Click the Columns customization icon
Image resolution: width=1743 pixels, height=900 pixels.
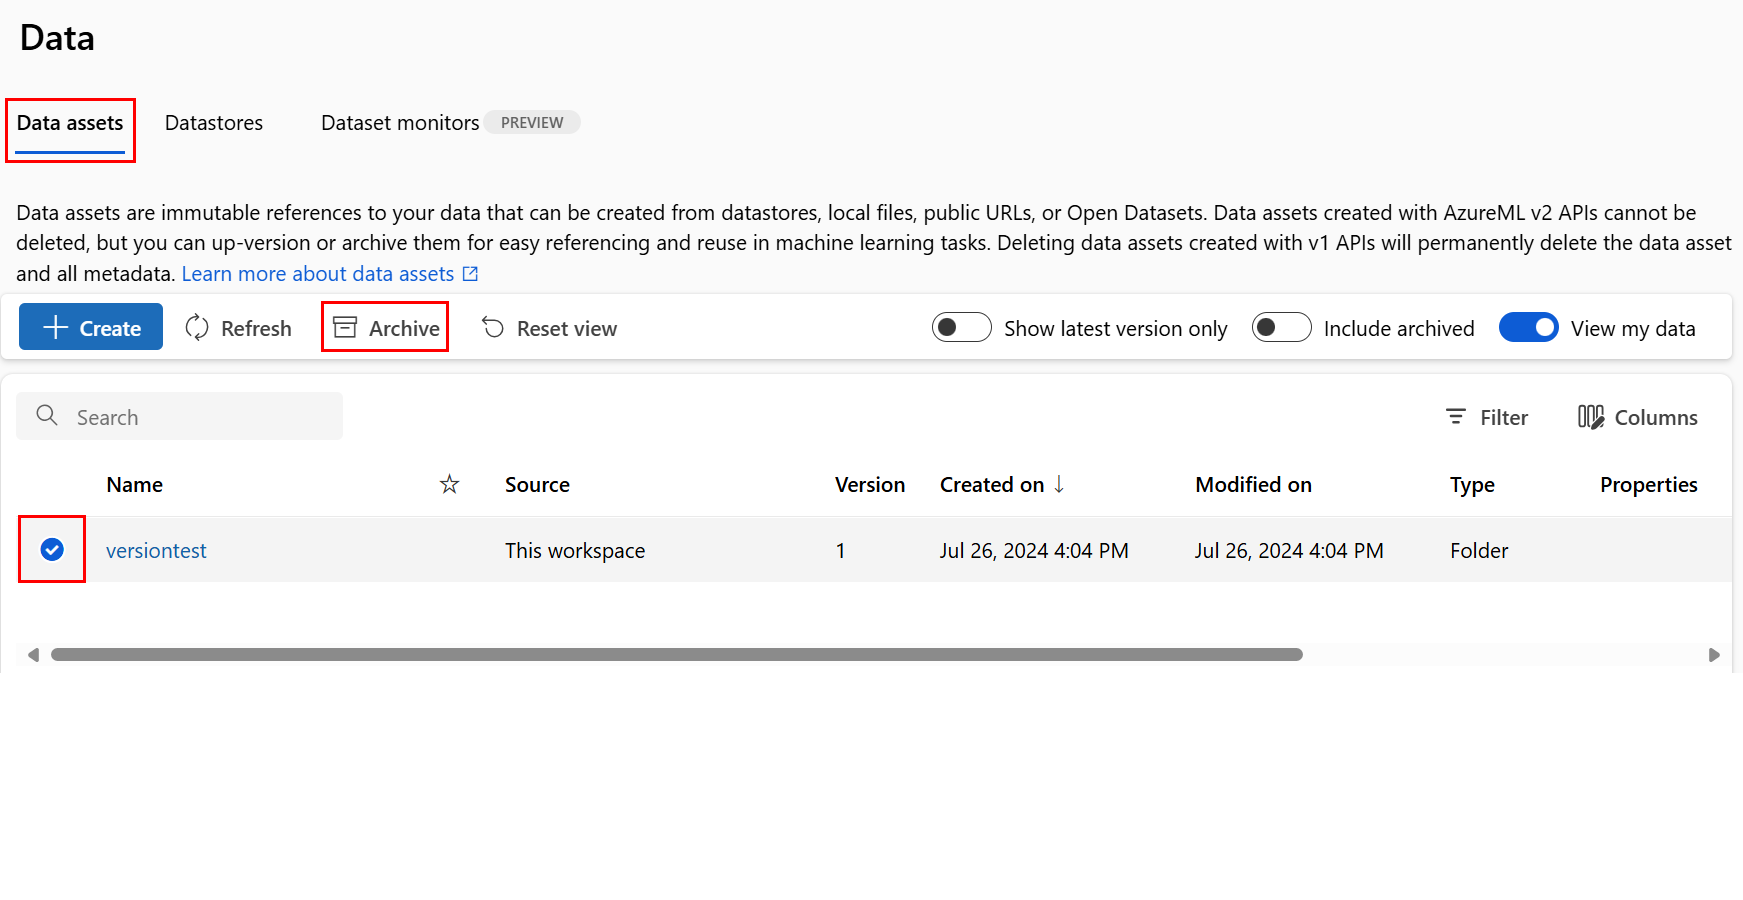click(1590, 417)
